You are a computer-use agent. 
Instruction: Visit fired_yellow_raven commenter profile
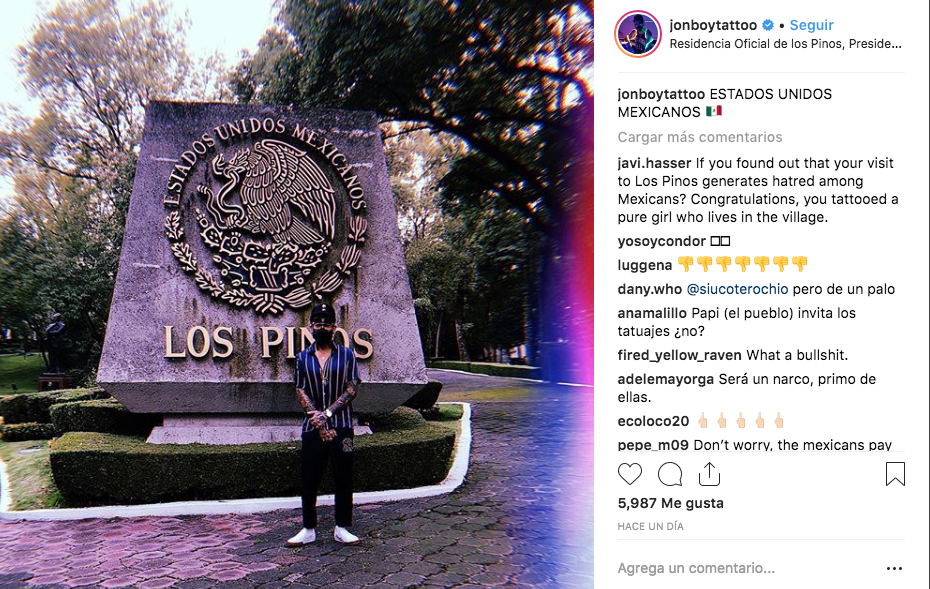click(x=679, y=355)
